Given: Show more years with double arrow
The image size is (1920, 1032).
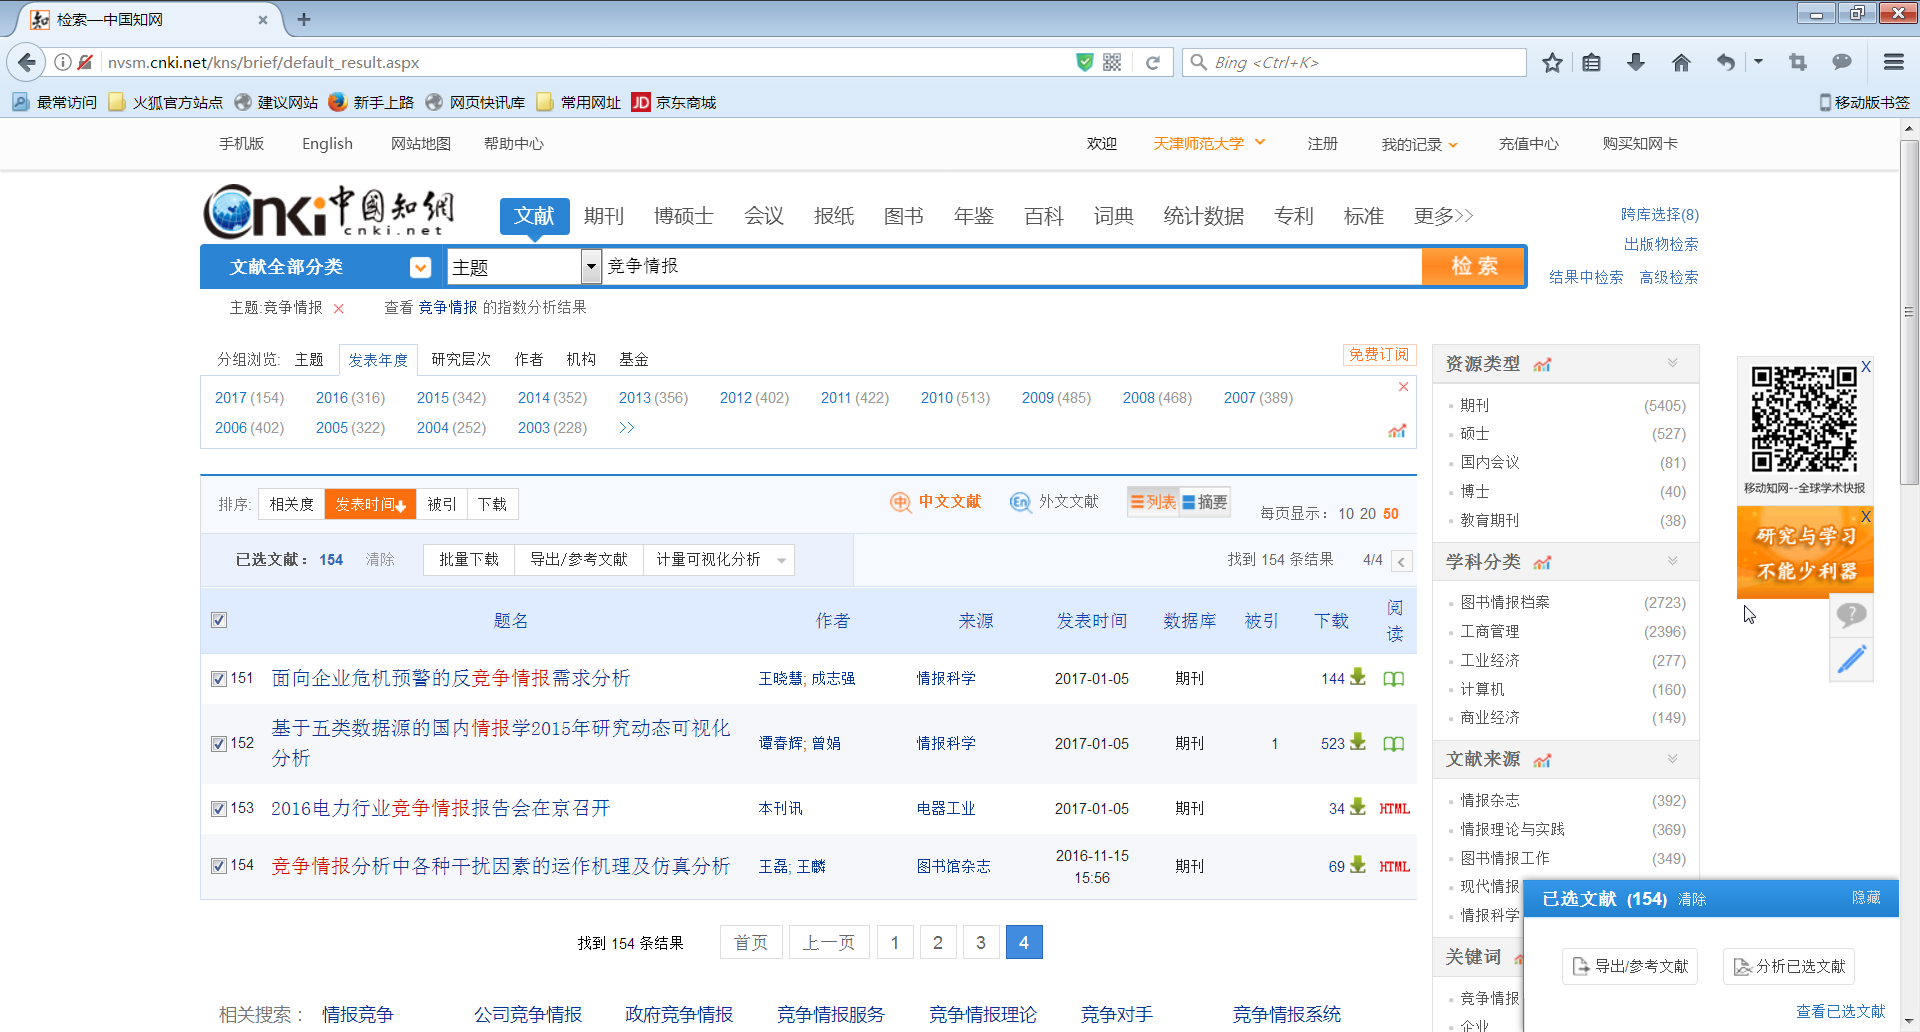Looking at the screenshot, I should pyautogui.click(x=627, y=428).
